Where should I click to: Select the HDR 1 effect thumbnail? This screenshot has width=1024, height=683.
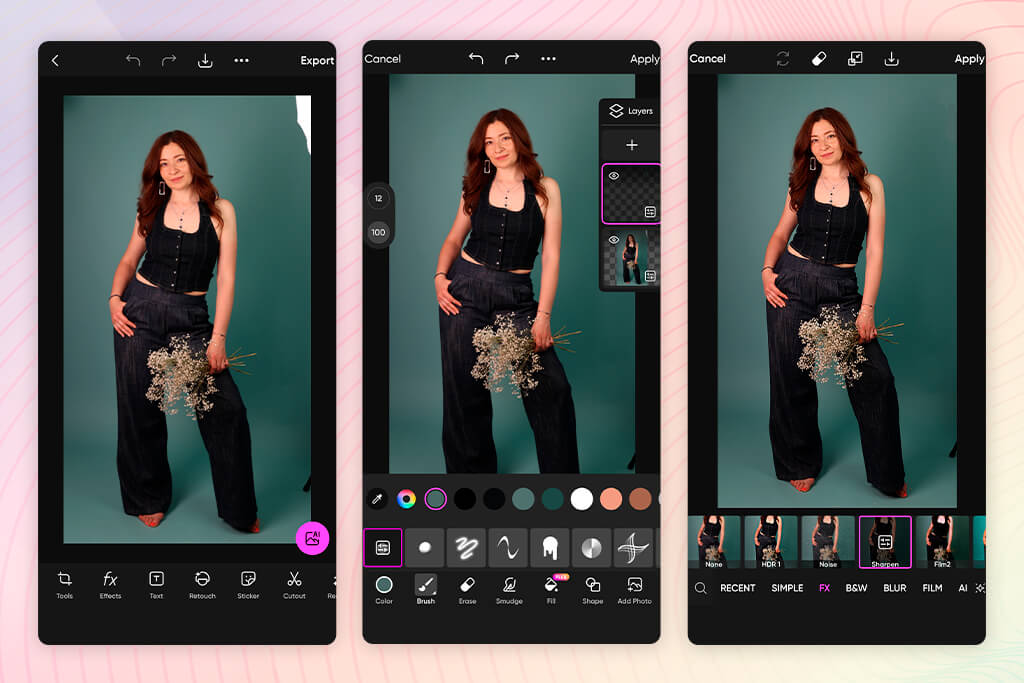(x=771, y=542)
